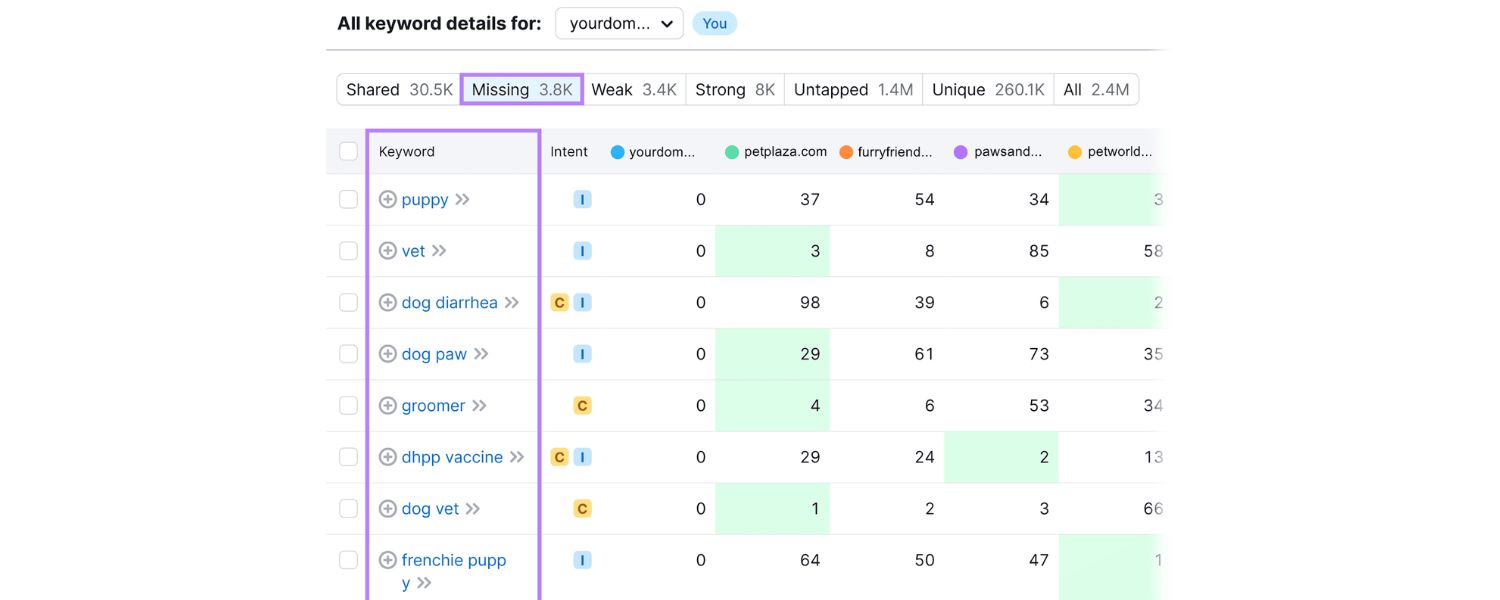Click the informational intent badge on the puppy row
The image size is (1500, 600).
(x=582, y=199)
